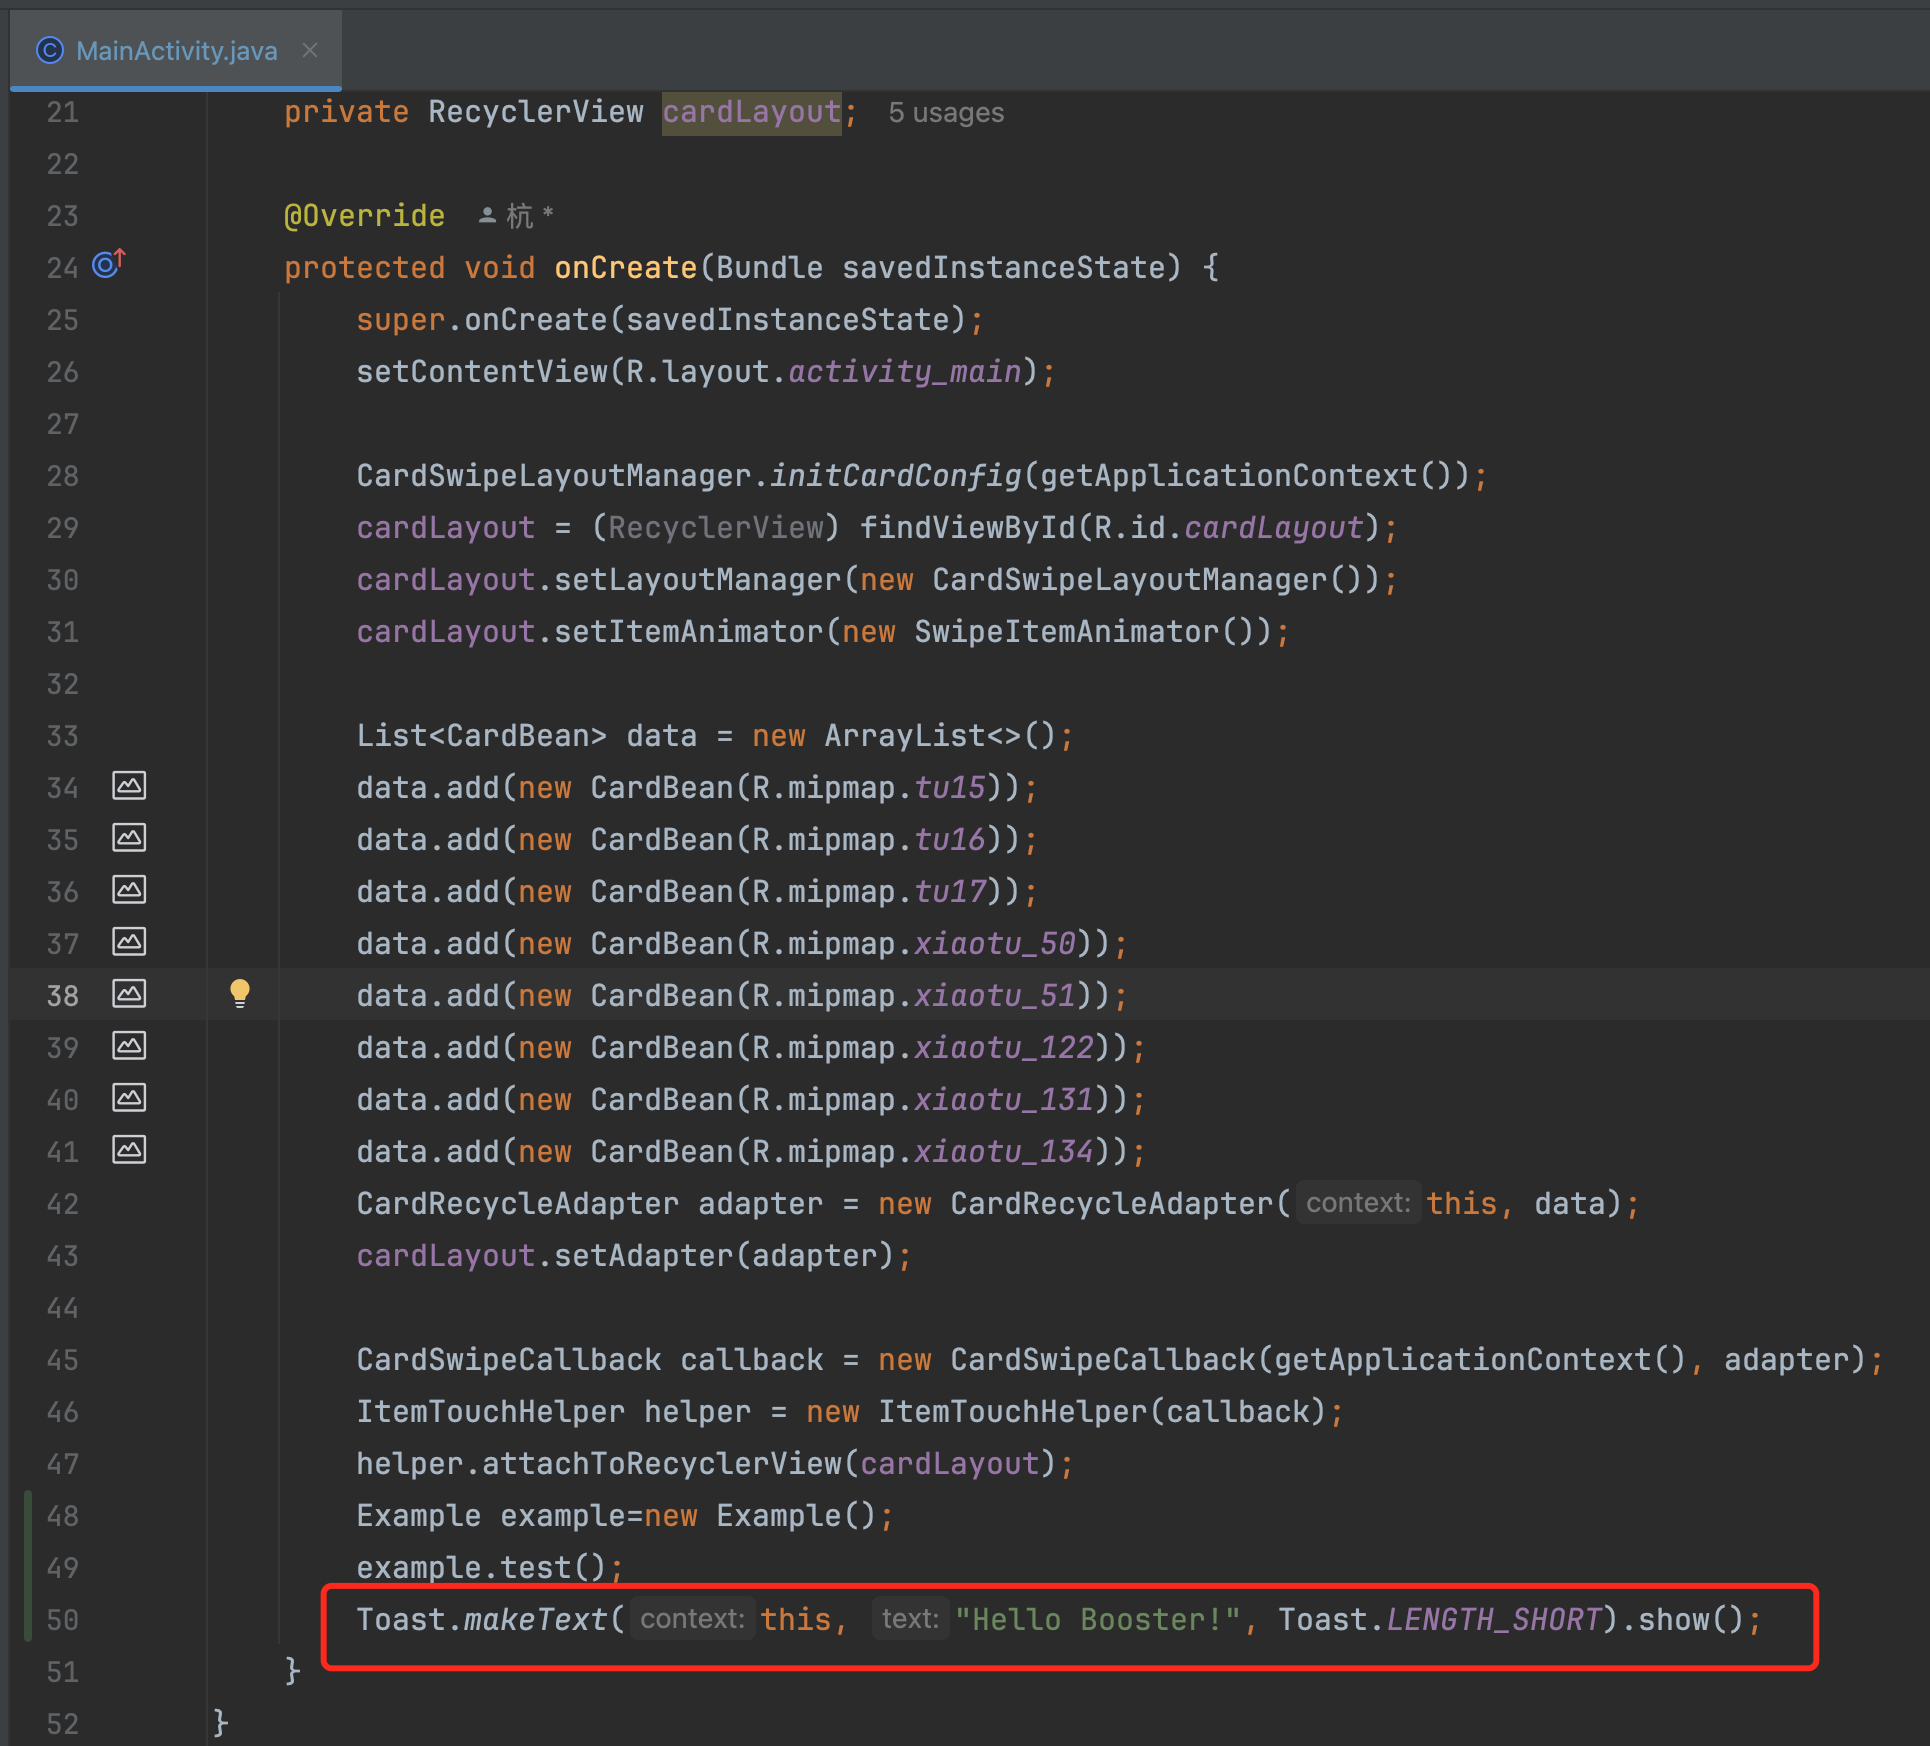Click the override gutter icon on line 24

(x=108, y=264)
